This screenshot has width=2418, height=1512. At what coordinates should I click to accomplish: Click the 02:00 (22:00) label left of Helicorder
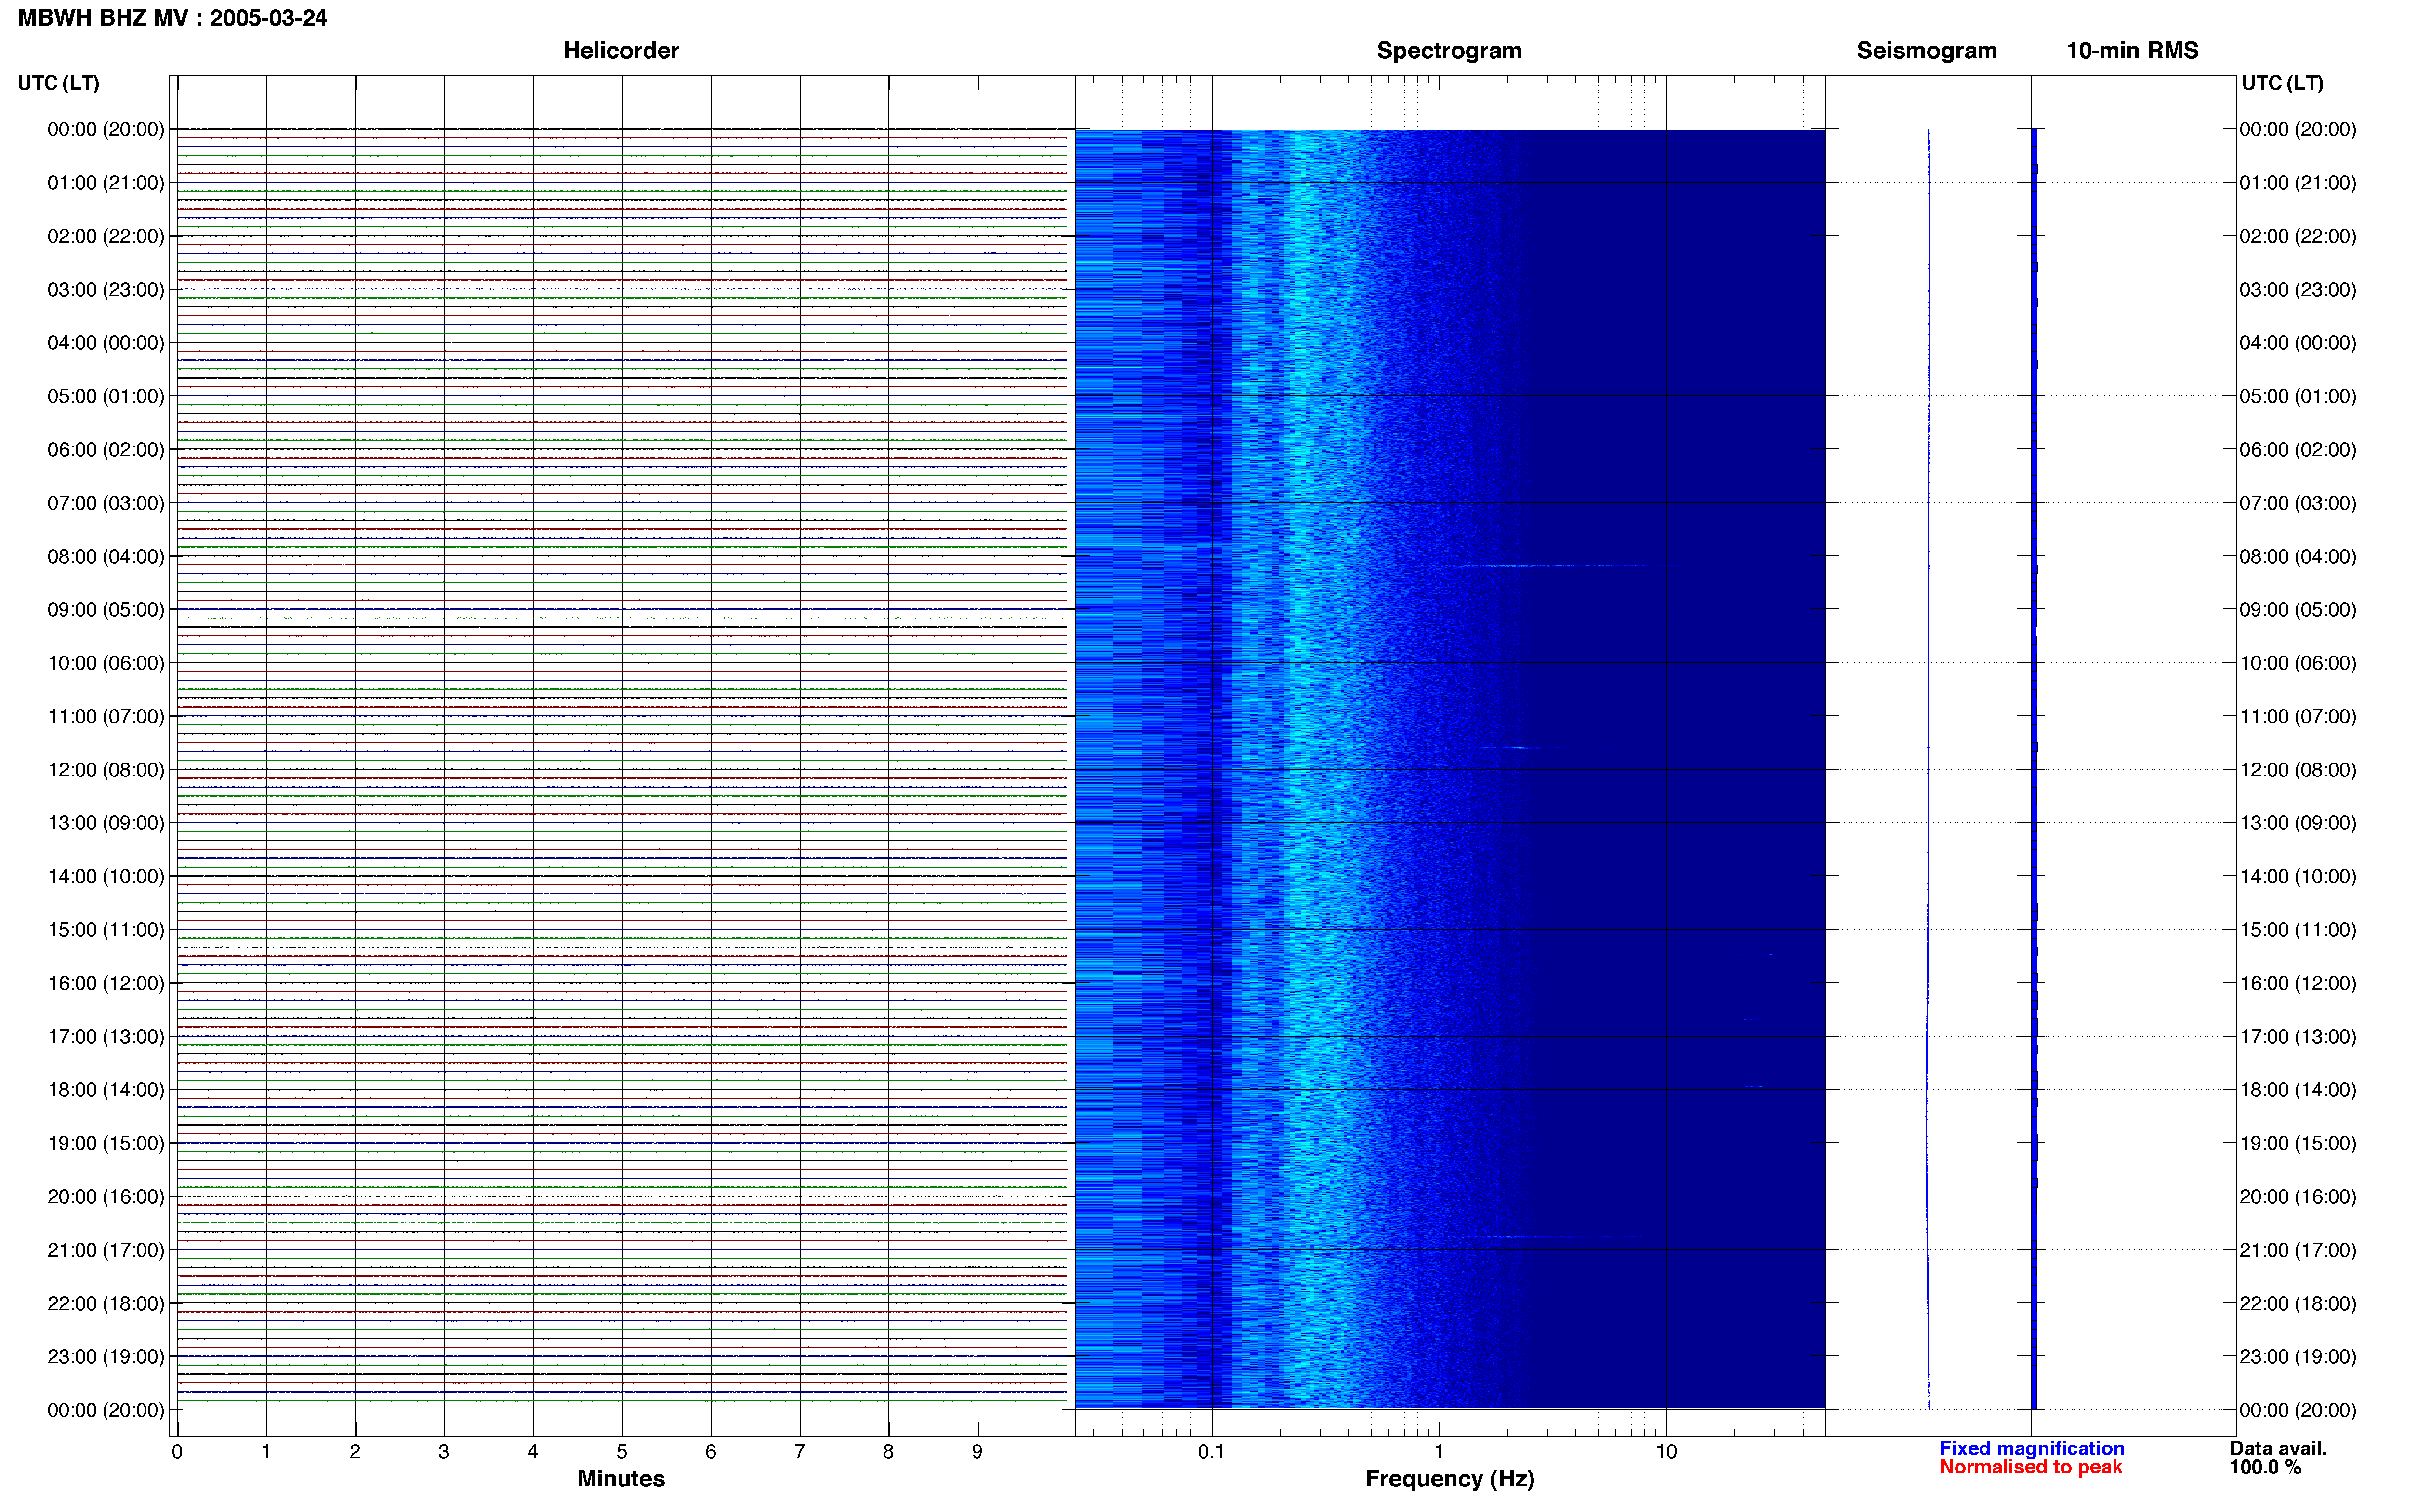106,236
